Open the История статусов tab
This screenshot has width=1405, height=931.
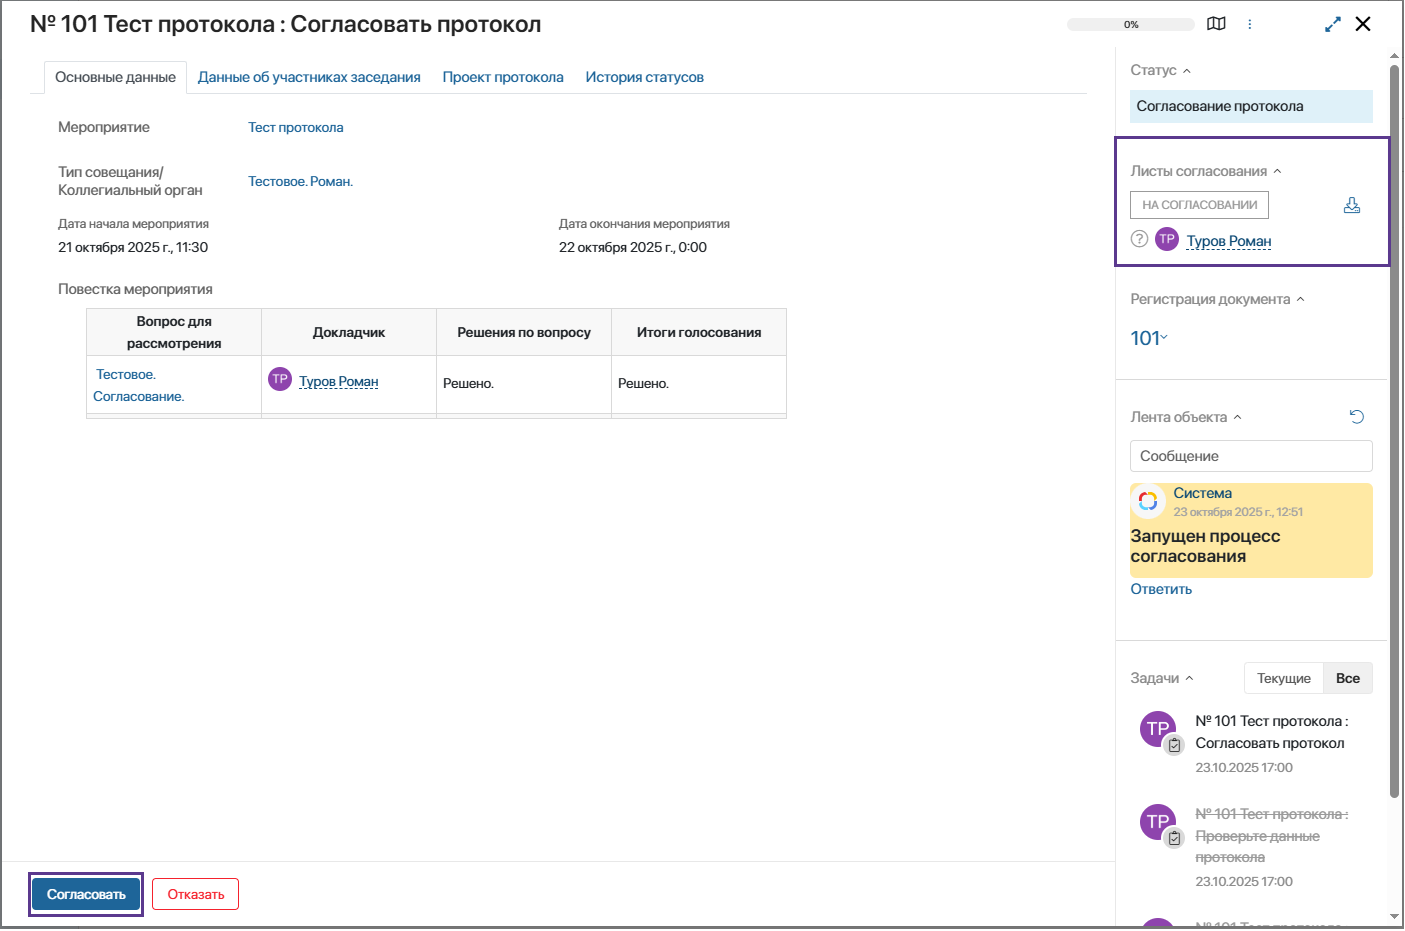click(x=644, y=77)
